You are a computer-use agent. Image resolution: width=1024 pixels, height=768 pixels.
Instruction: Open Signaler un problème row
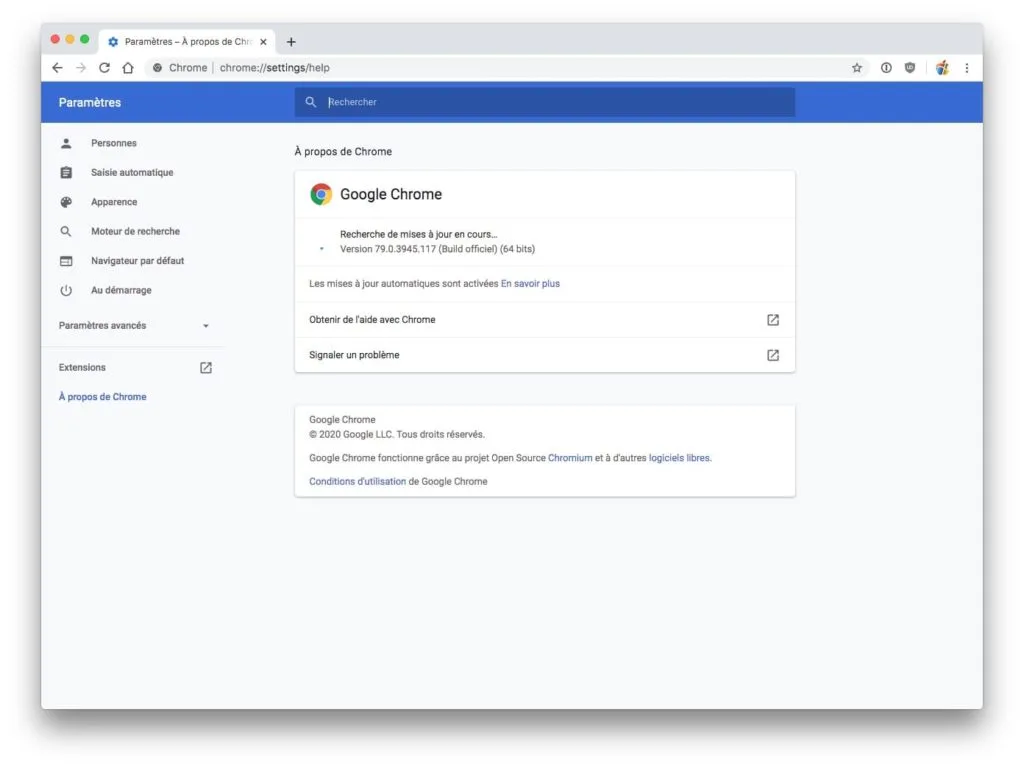pyautogui.click(x=545, y=355)
